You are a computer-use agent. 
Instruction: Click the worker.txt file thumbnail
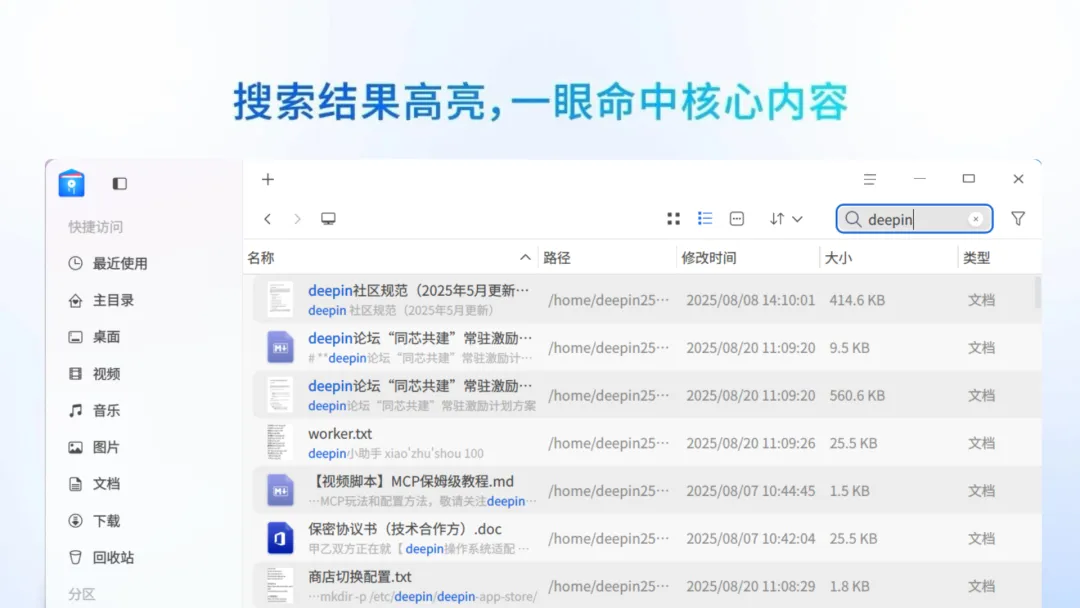point(280,443)
